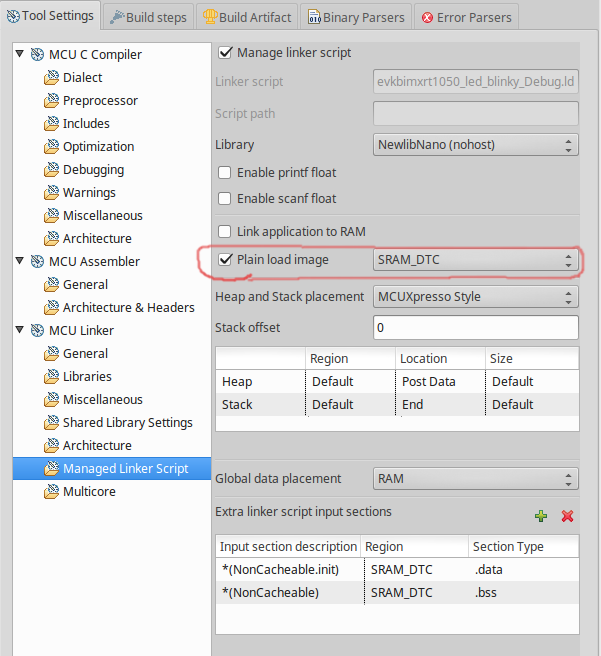Click the Binary Parsers tab icon

[x=314, y=17]
